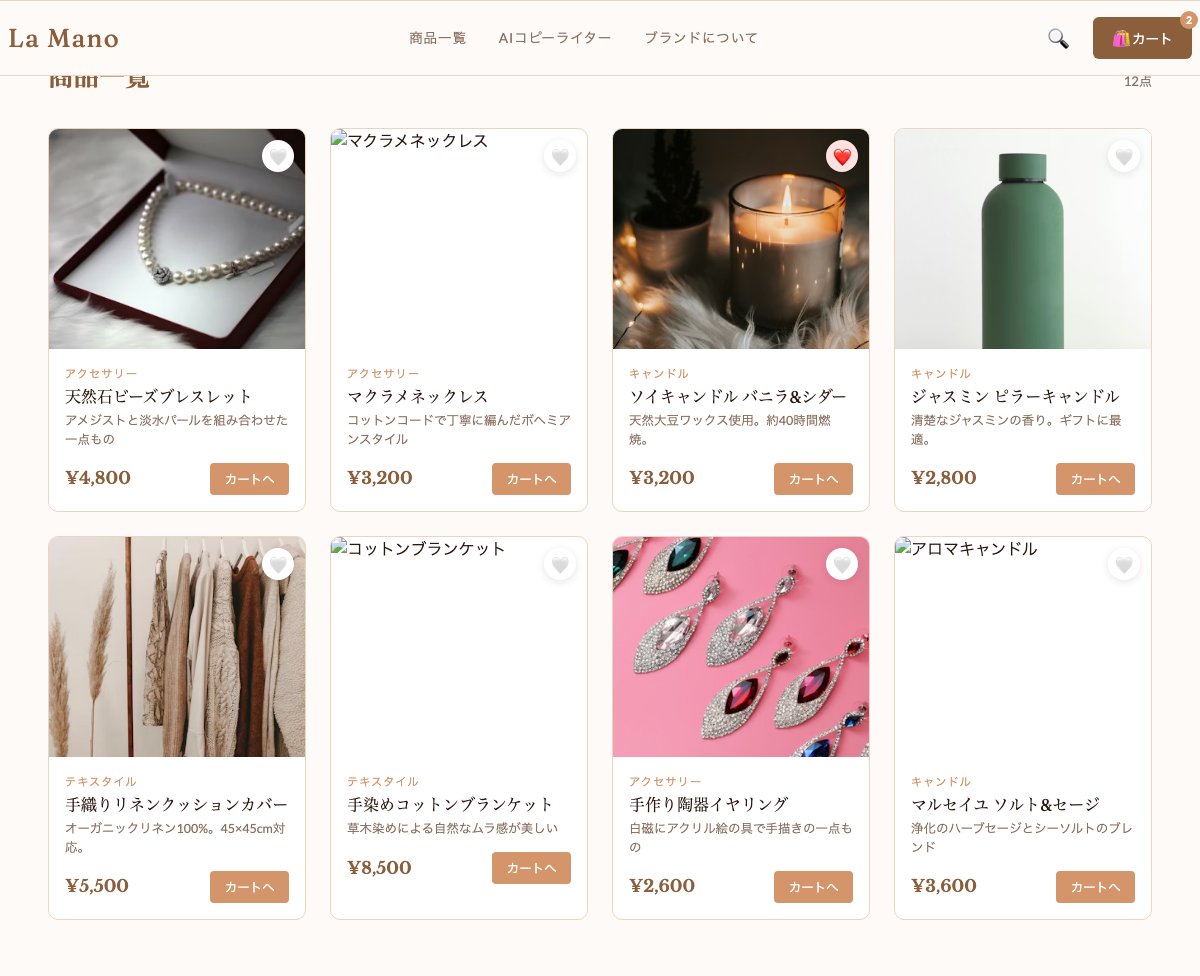Click the green bottle candle image

tap(1022, 238)
